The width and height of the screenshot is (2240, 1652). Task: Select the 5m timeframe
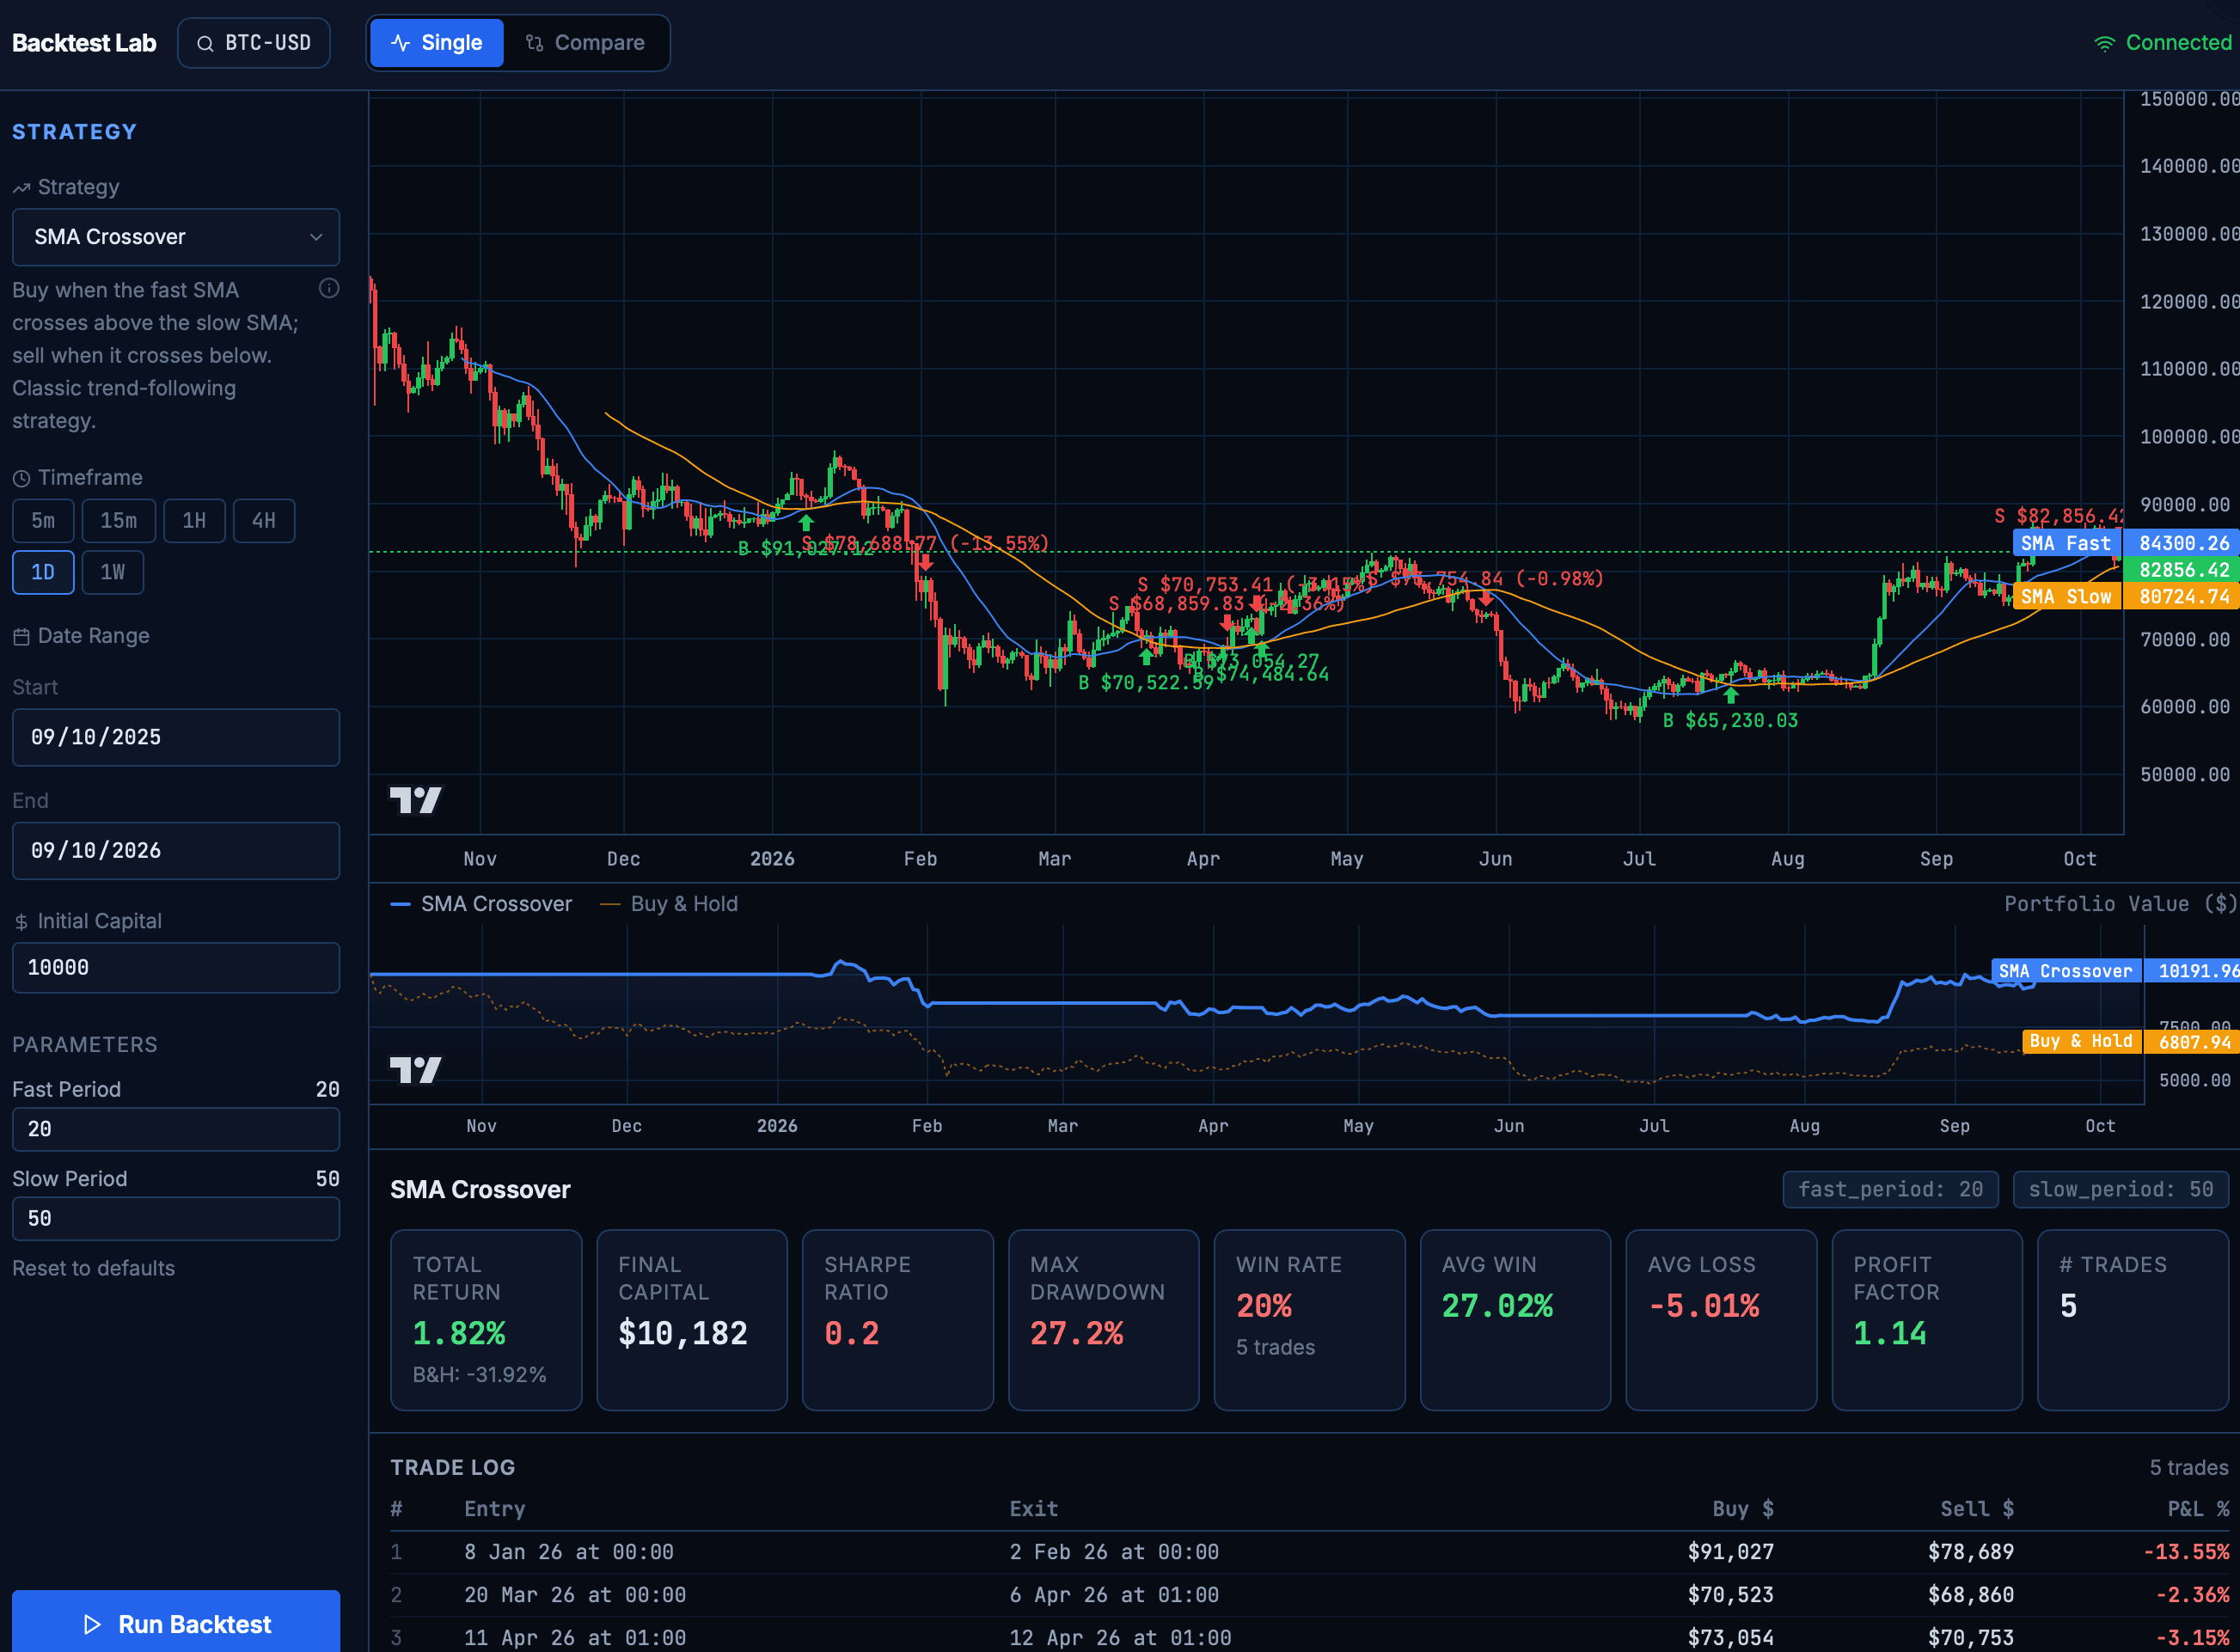click(x=43, y=520)
